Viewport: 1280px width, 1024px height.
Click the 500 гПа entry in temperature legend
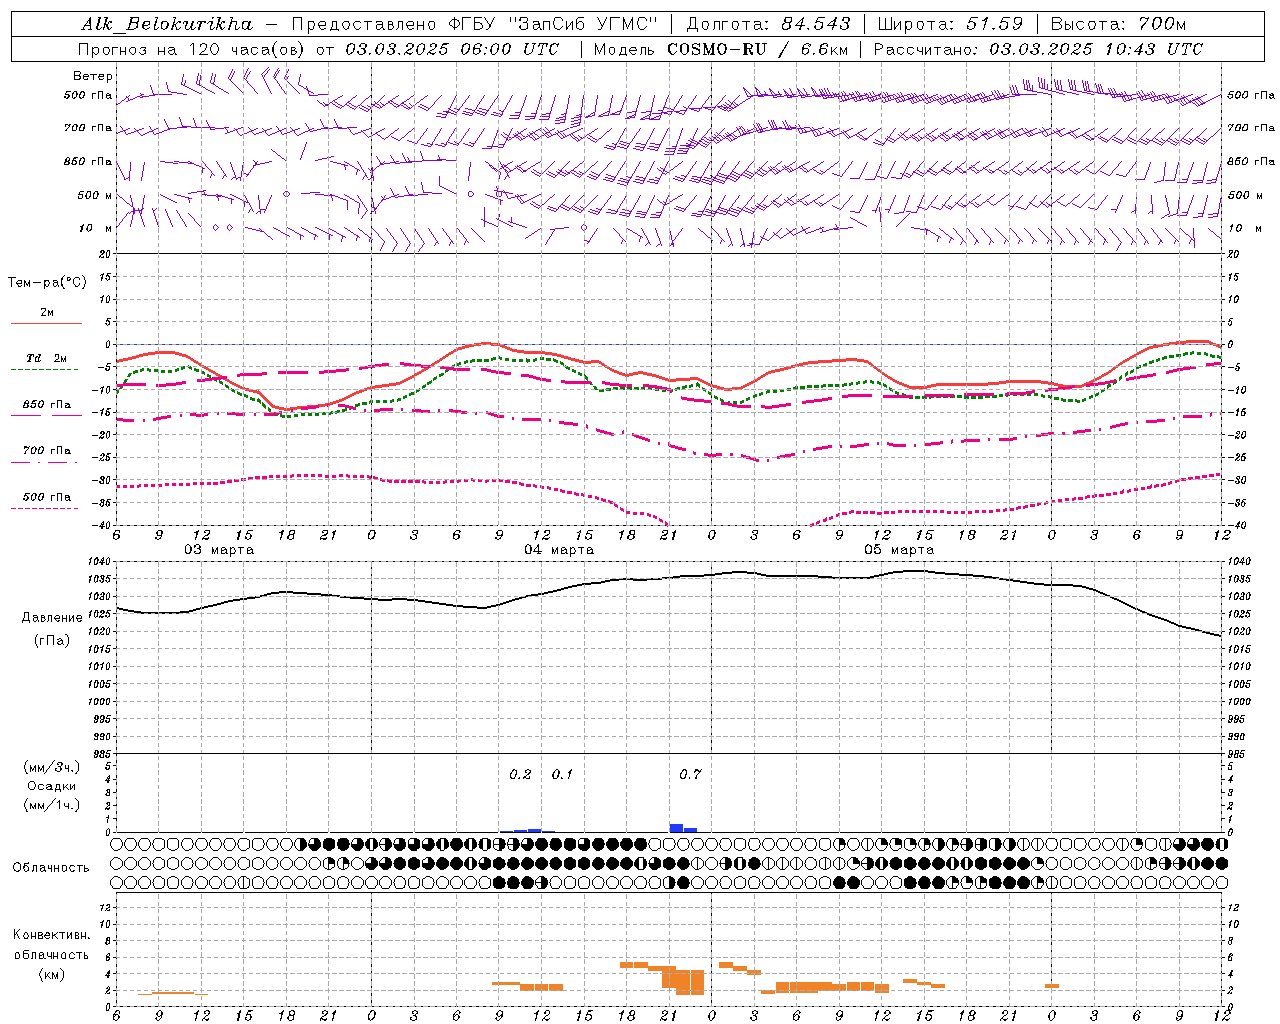[47, 497]
